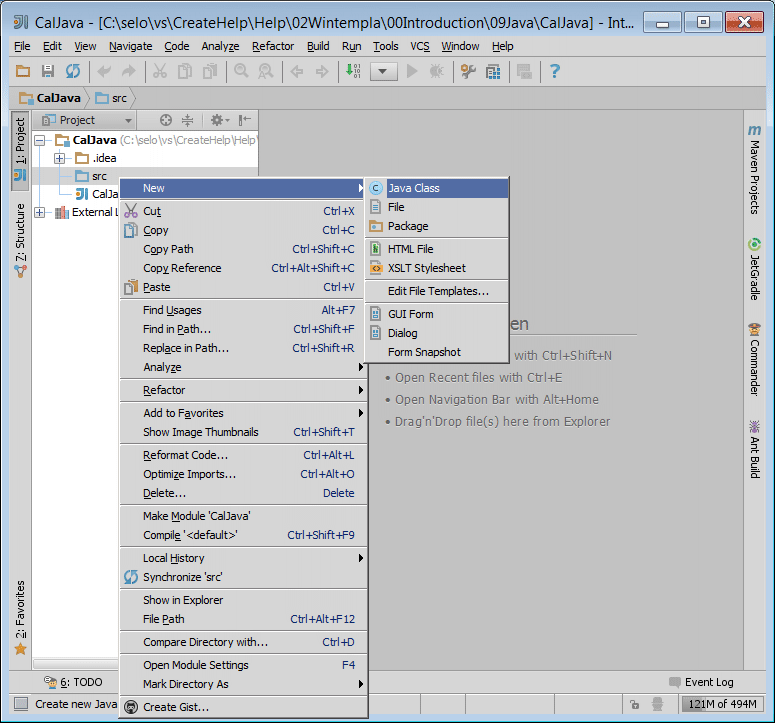The width and height of the screenshot is (775, 723).
Task: Click the Copy toolbar icon
Action: pos(185,72)
